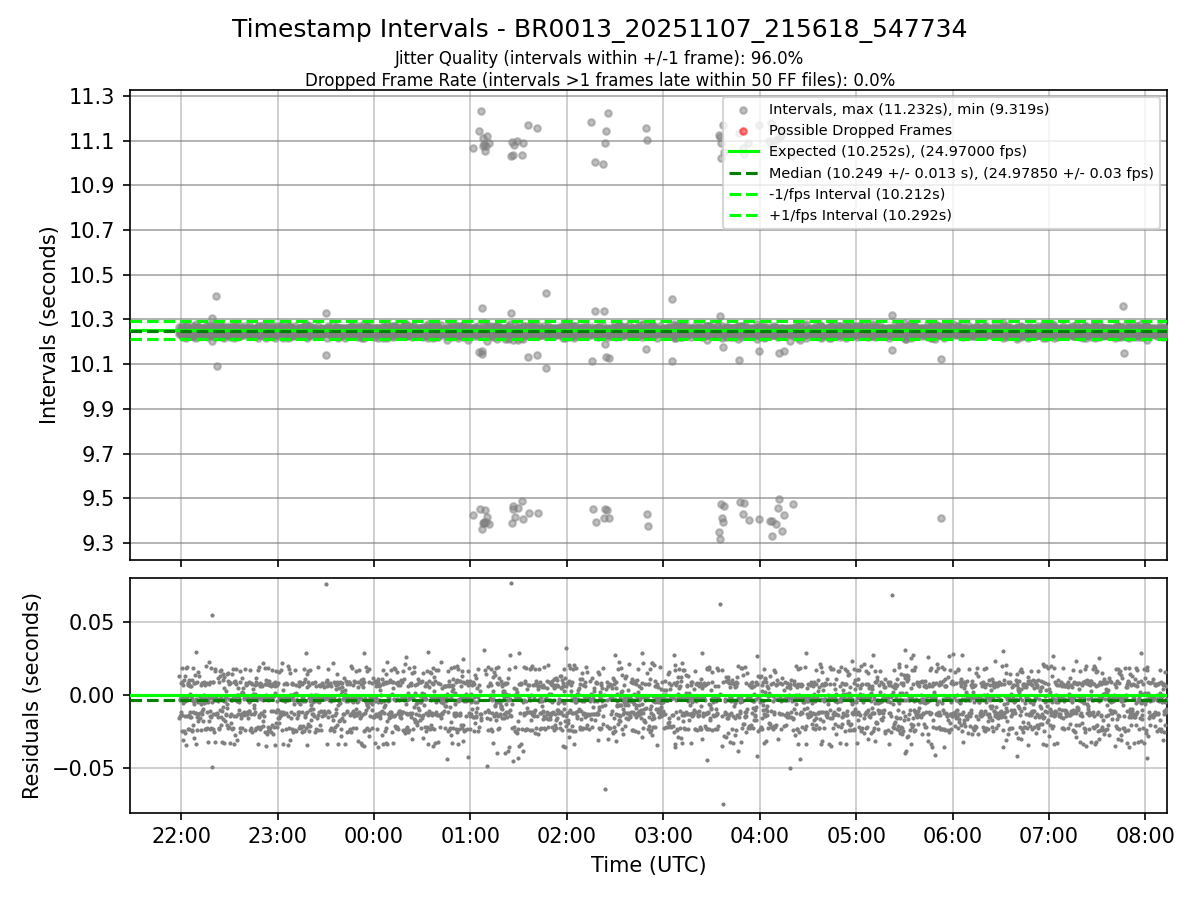Click the 'Jitter Quality' subtitle line showing 96.0%
Viewport: 1200px width, 900px height.
599,58
